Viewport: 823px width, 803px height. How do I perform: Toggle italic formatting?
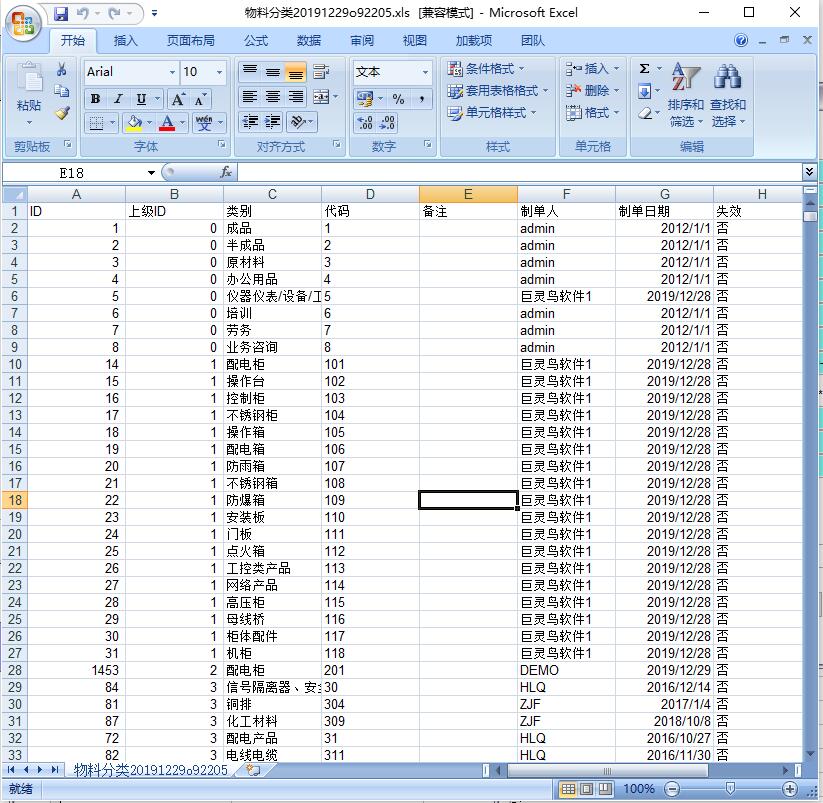point(118,99)
